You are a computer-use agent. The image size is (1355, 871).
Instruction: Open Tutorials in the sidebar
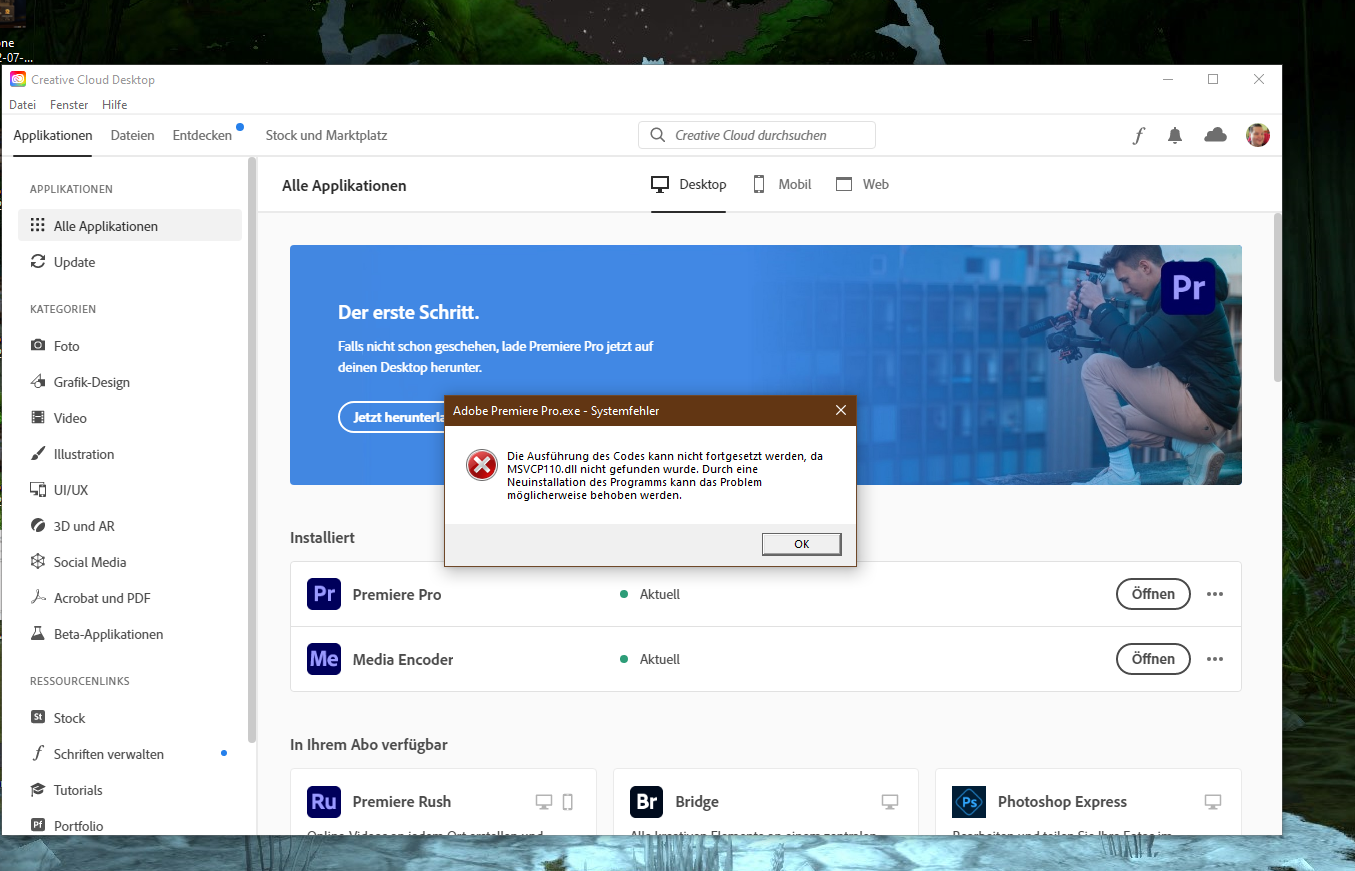130,790
